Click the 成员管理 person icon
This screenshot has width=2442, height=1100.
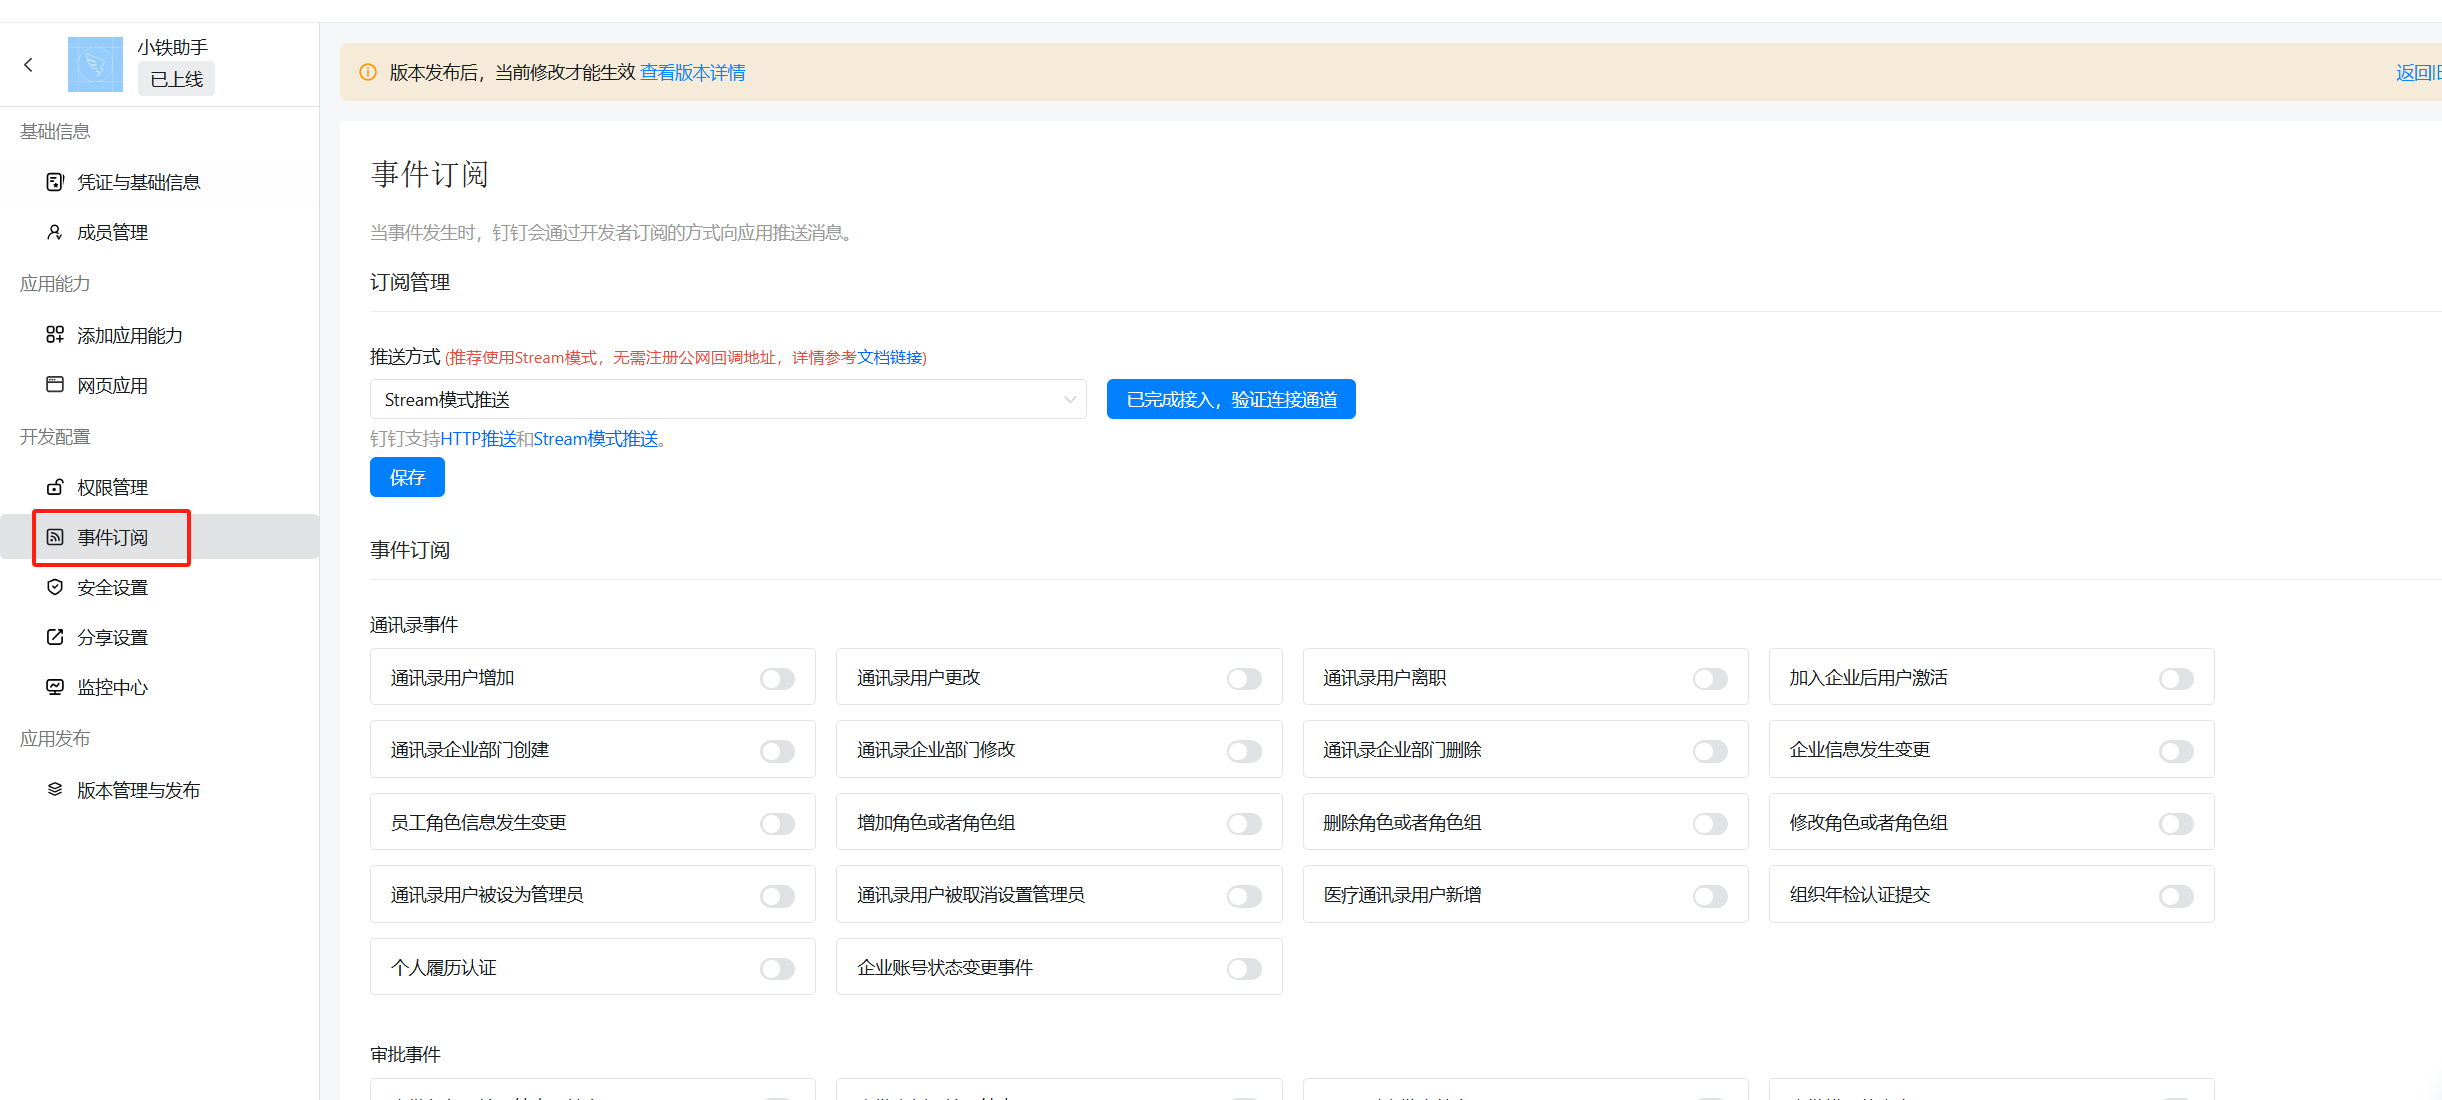(x=55, y=232)
